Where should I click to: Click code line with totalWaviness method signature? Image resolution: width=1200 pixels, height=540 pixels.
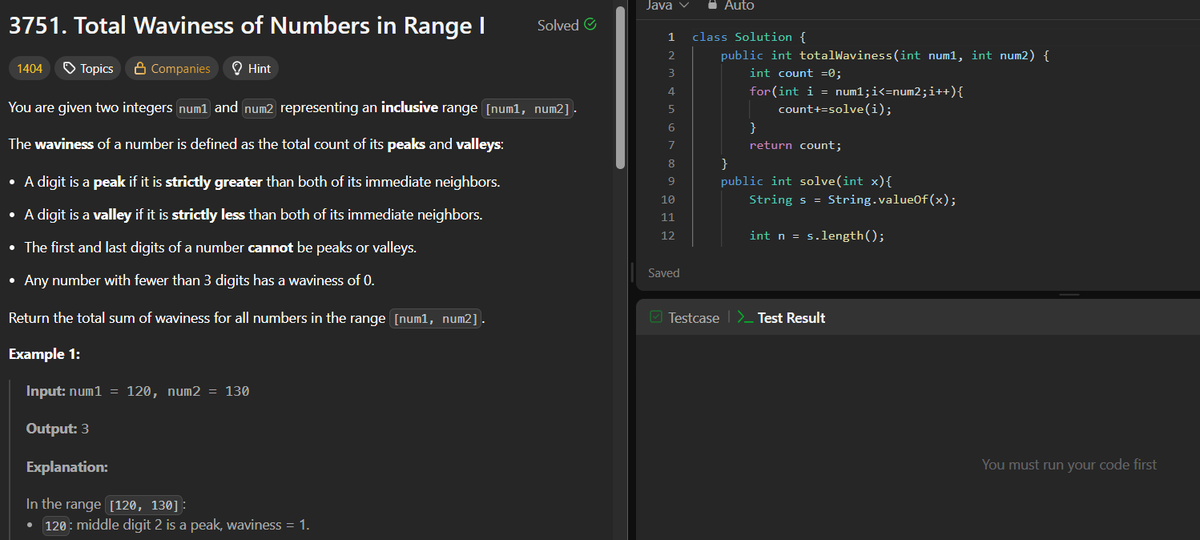click(885, 55)
